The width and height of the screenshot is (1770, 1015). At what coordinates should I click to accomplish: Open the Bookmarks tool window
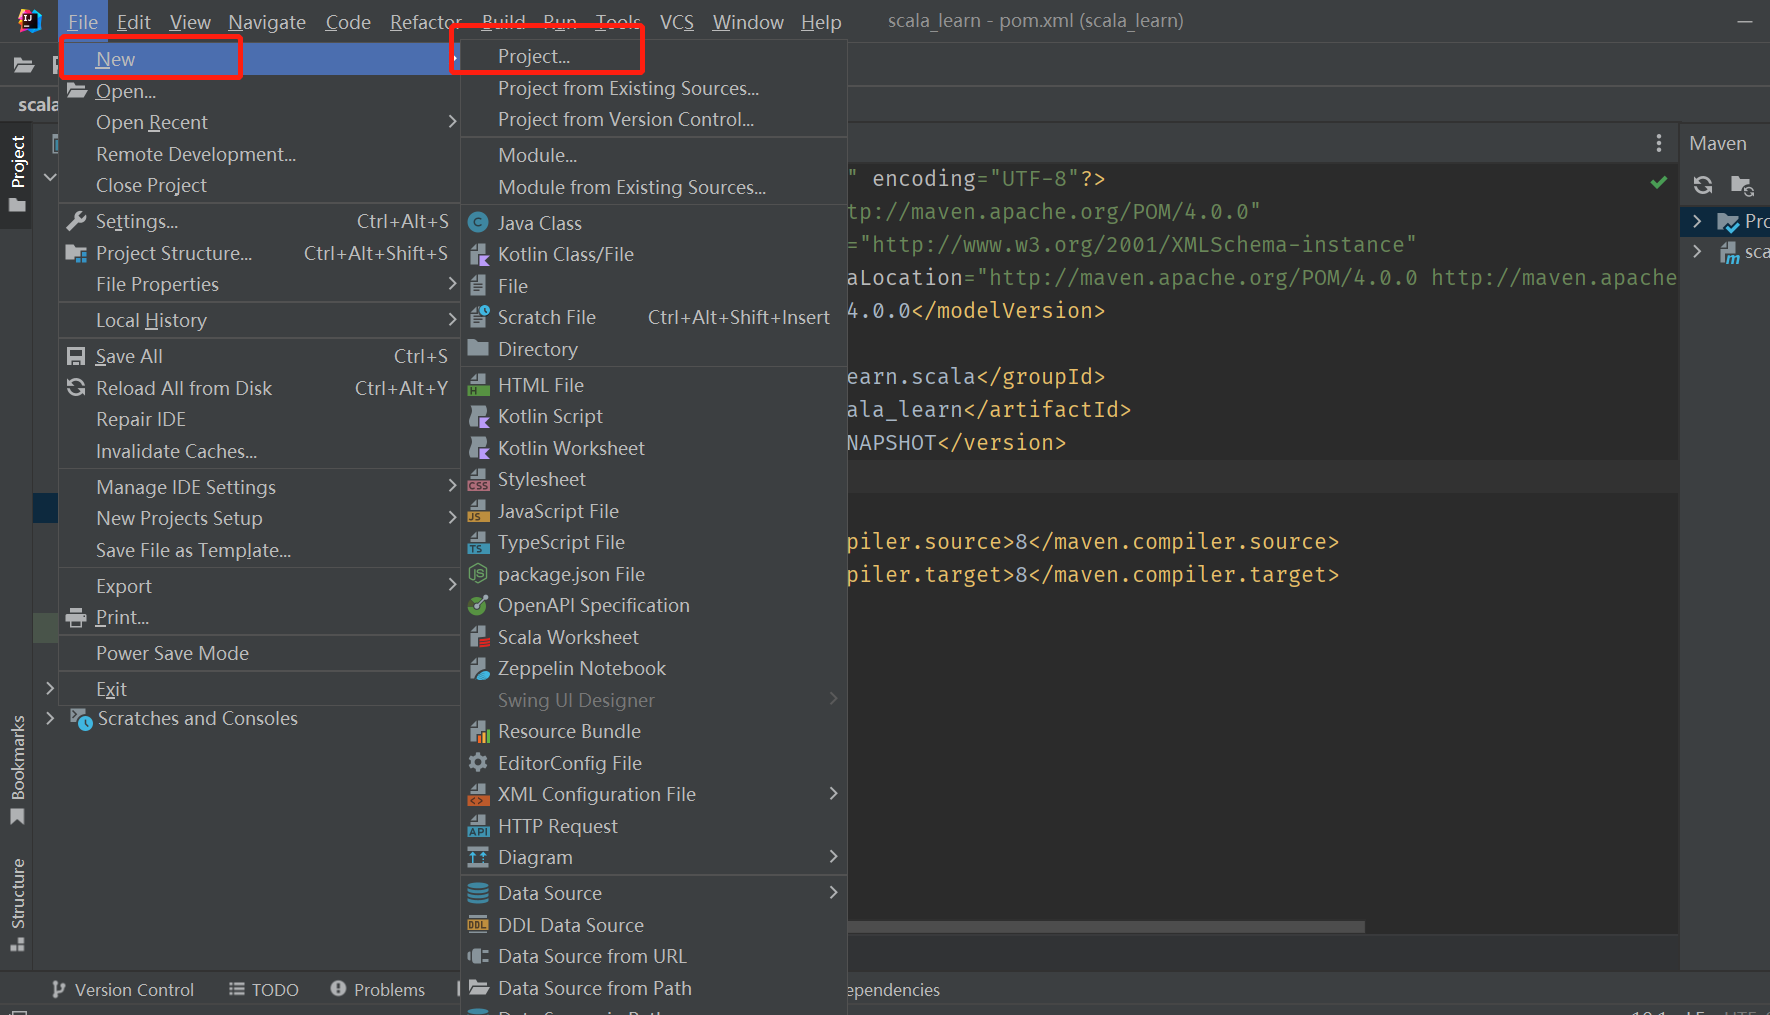pos(17,770)
